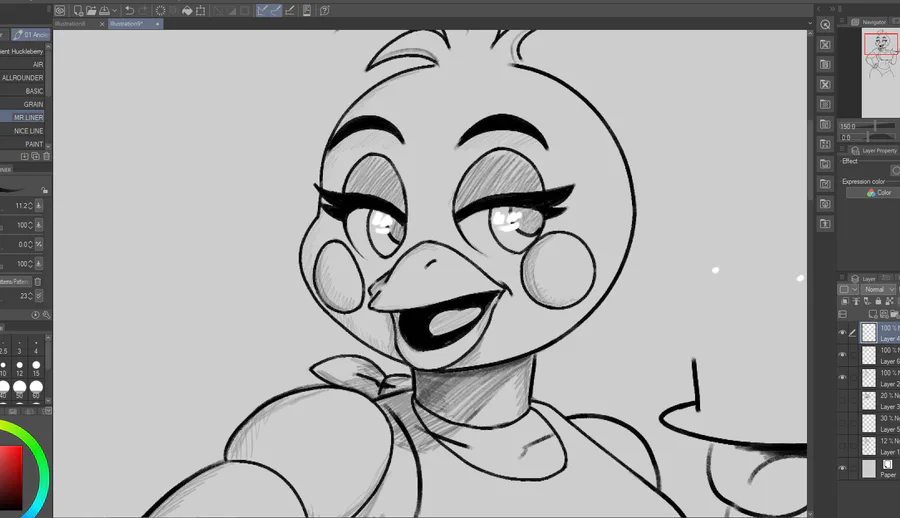Hide Layer 4 with its eye icon

(843, 333)
